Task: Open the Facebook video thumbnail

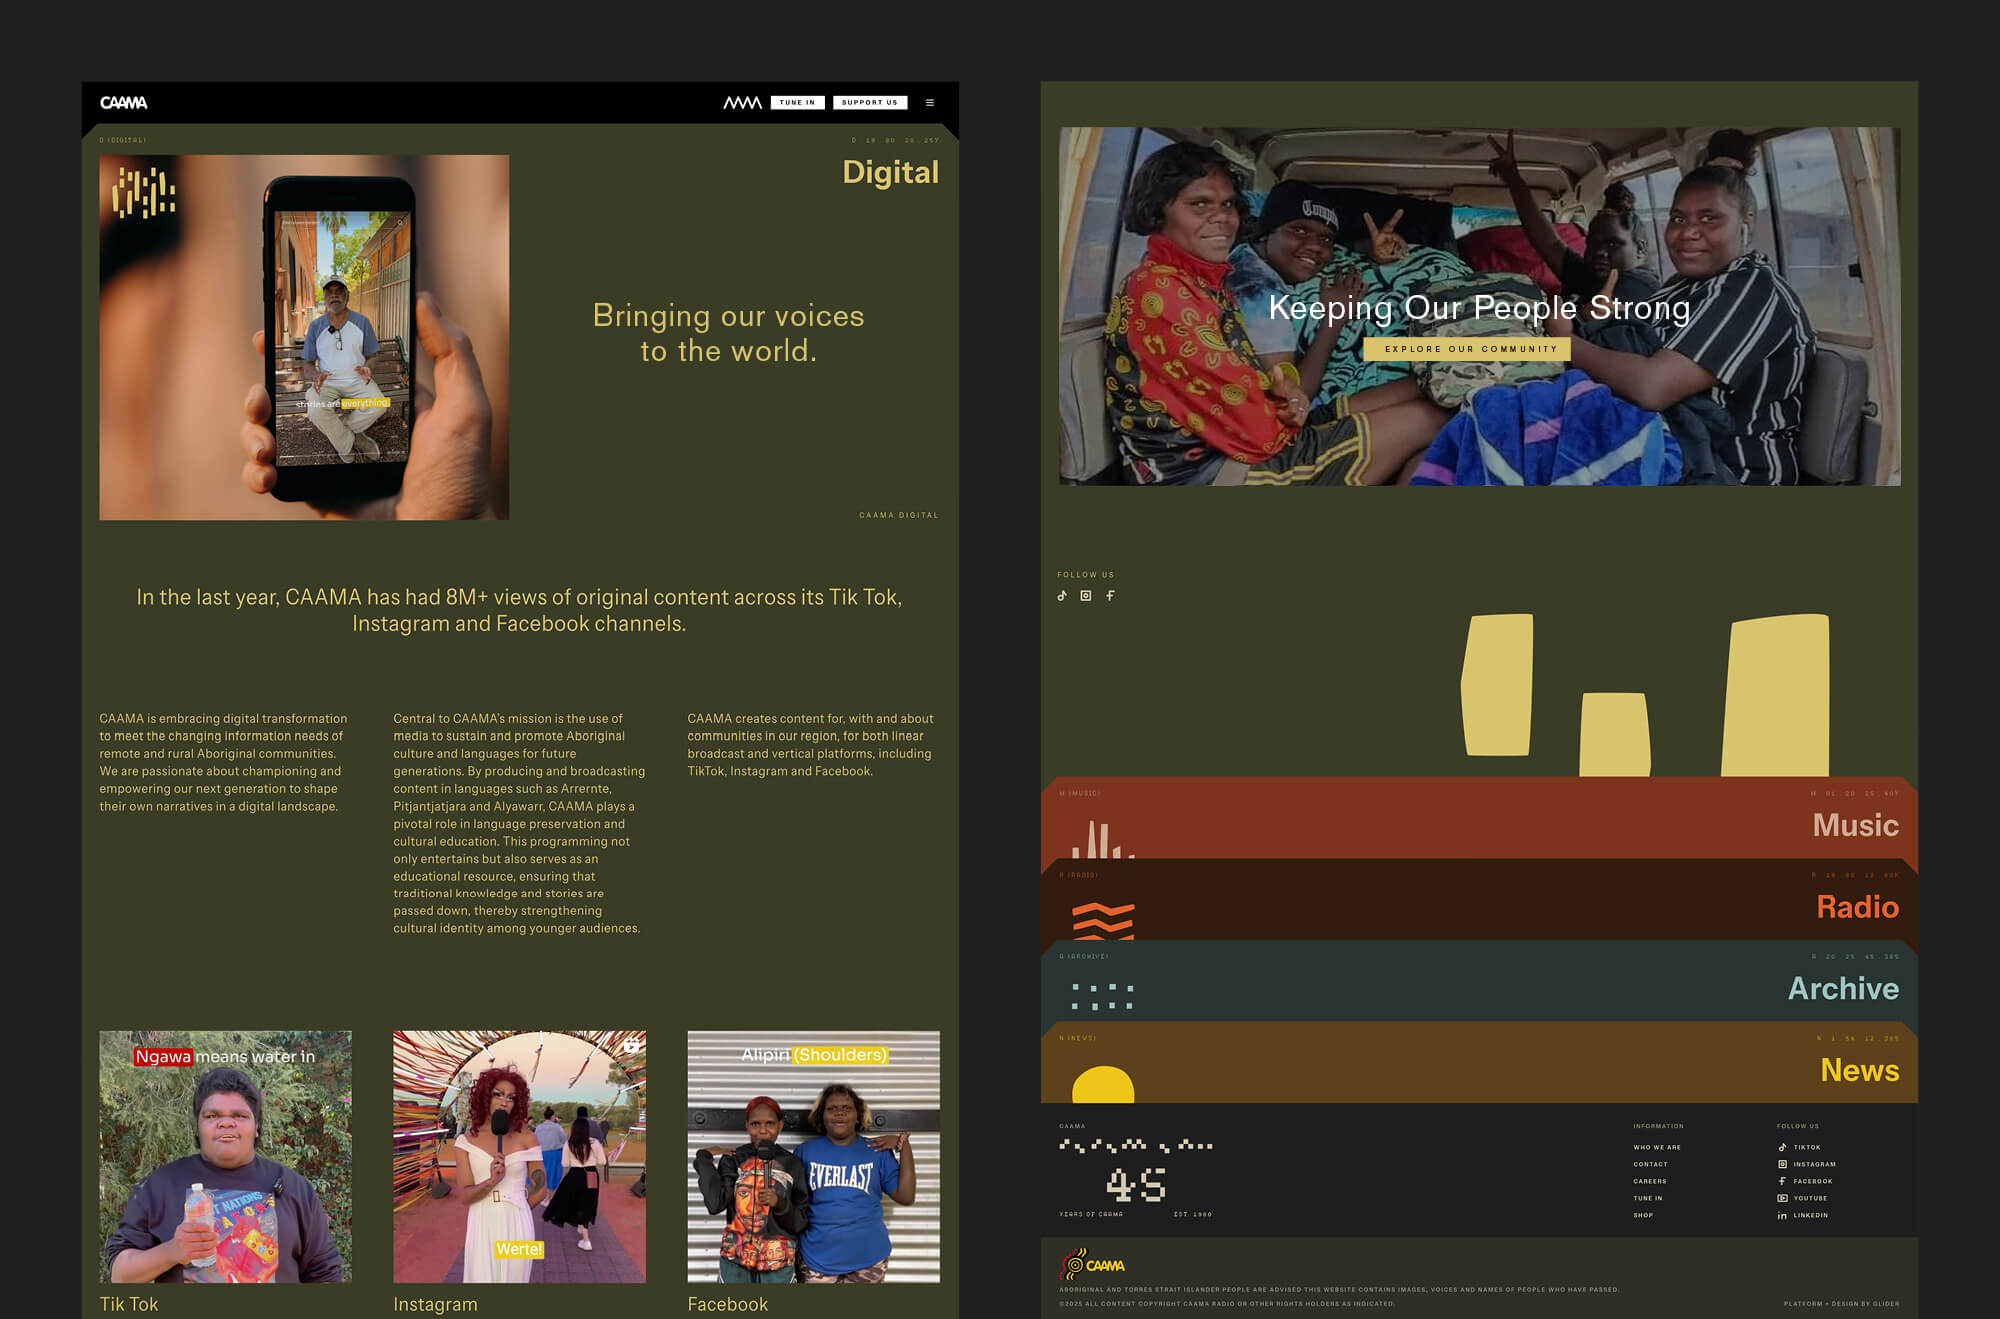Action: (x=813, y=1156)
